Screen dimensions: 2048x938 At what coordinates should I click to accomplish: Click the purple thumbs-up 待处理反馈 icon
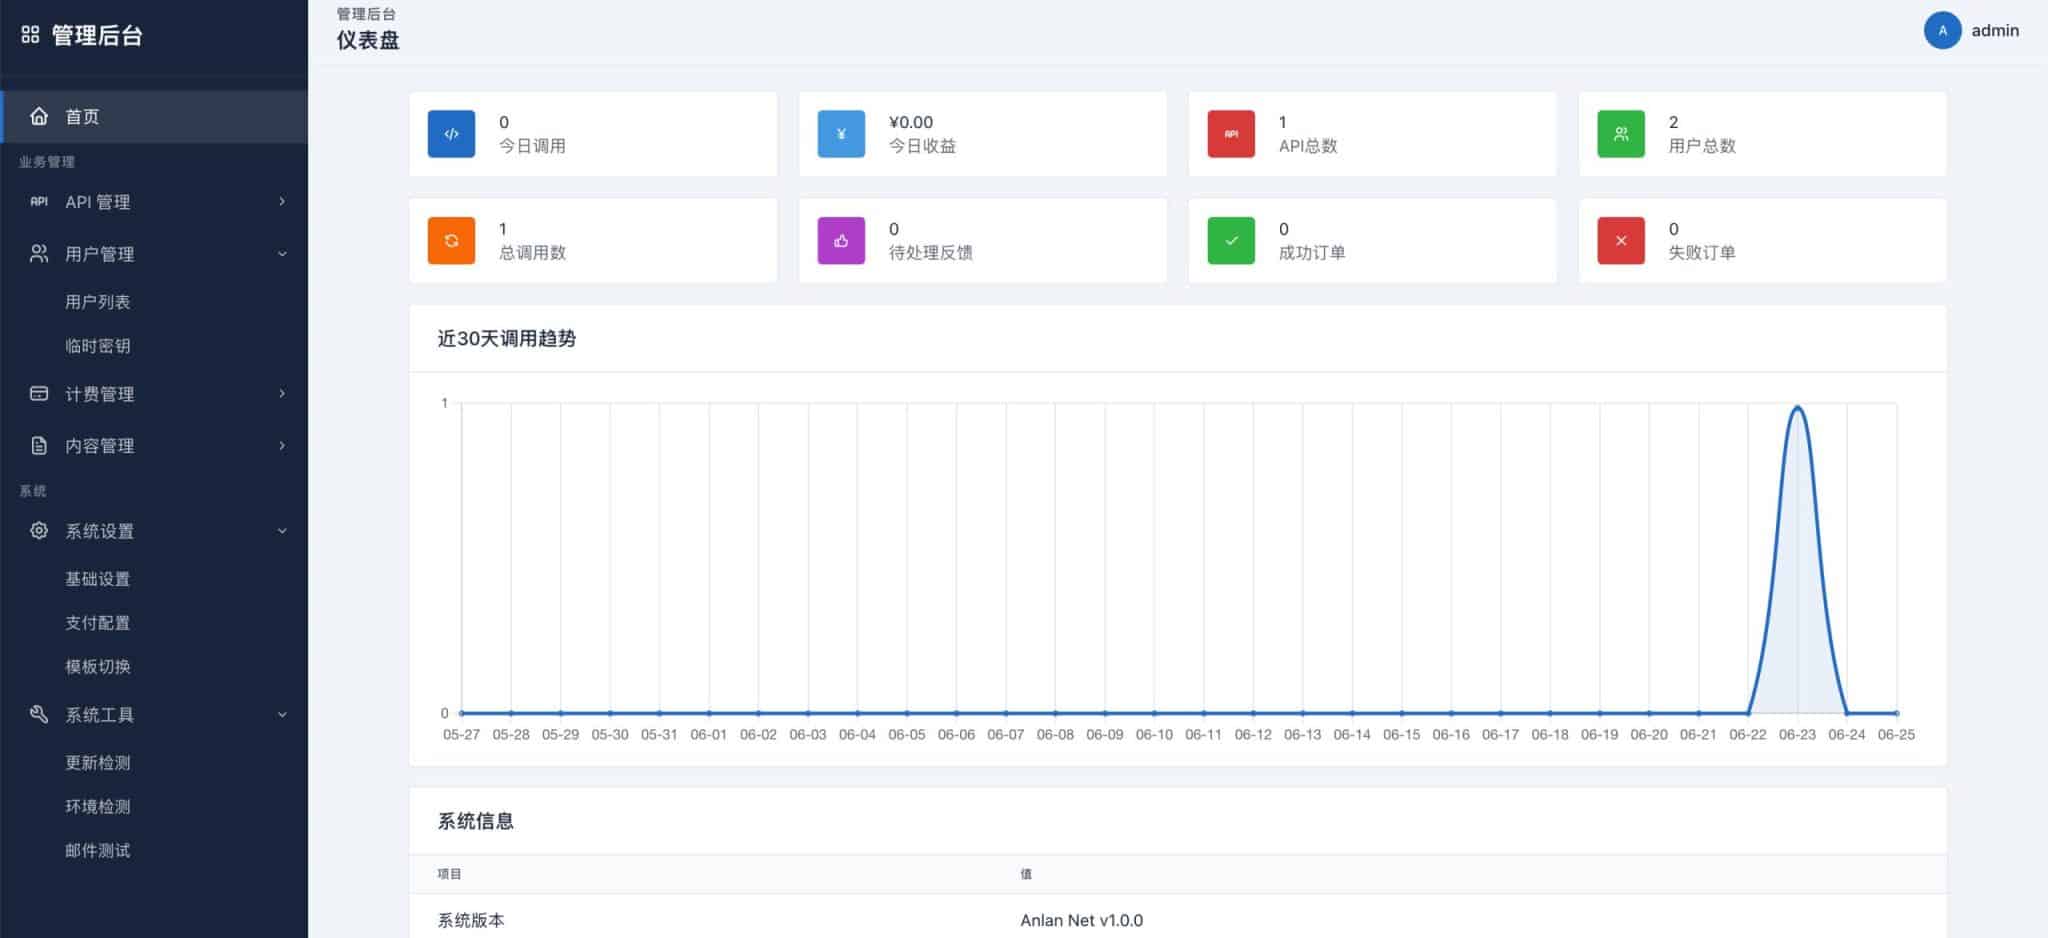coord(841,241)
